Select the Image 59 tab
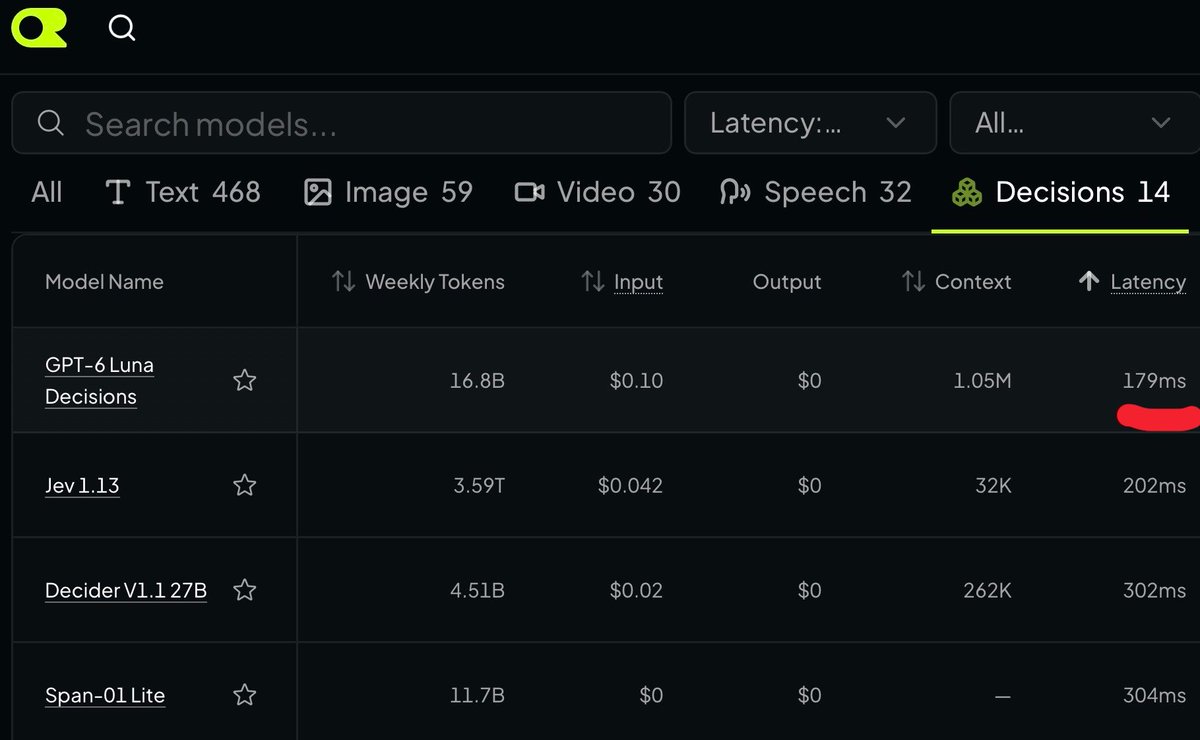This screenshot has height=740, width=1200. [x=388, y=192]
